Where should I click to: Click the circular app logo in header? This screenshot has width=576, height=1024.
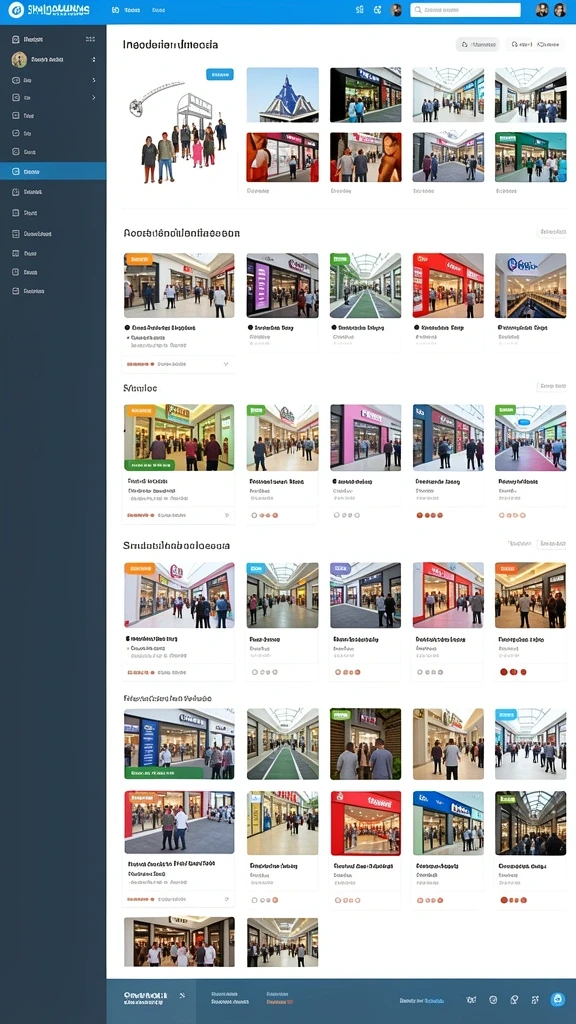[x=16, y=10]
